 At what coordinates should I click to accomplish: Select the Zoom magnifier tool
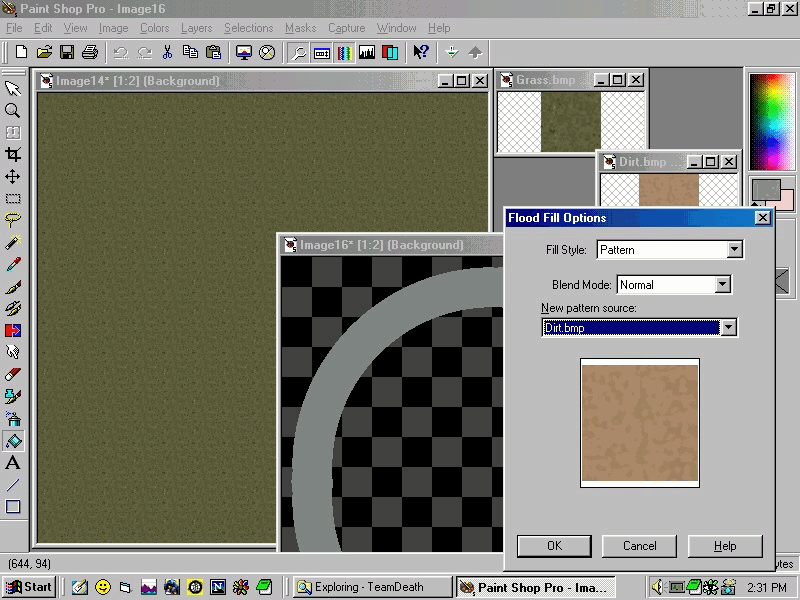[x=13, y=111]
